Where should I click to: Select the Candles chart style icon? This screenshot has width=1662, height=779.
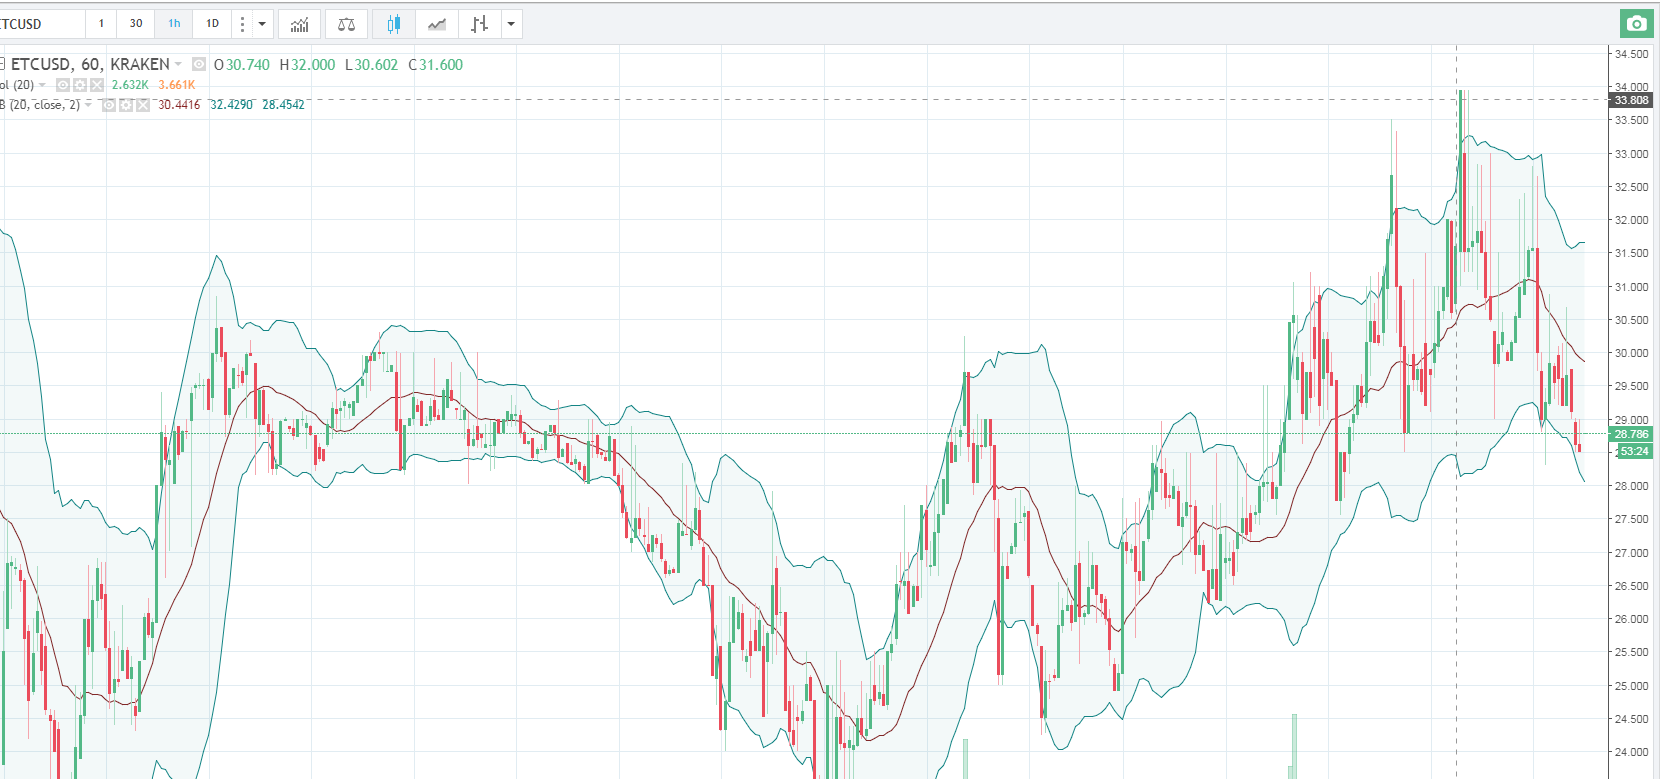[x=393, y=24]
